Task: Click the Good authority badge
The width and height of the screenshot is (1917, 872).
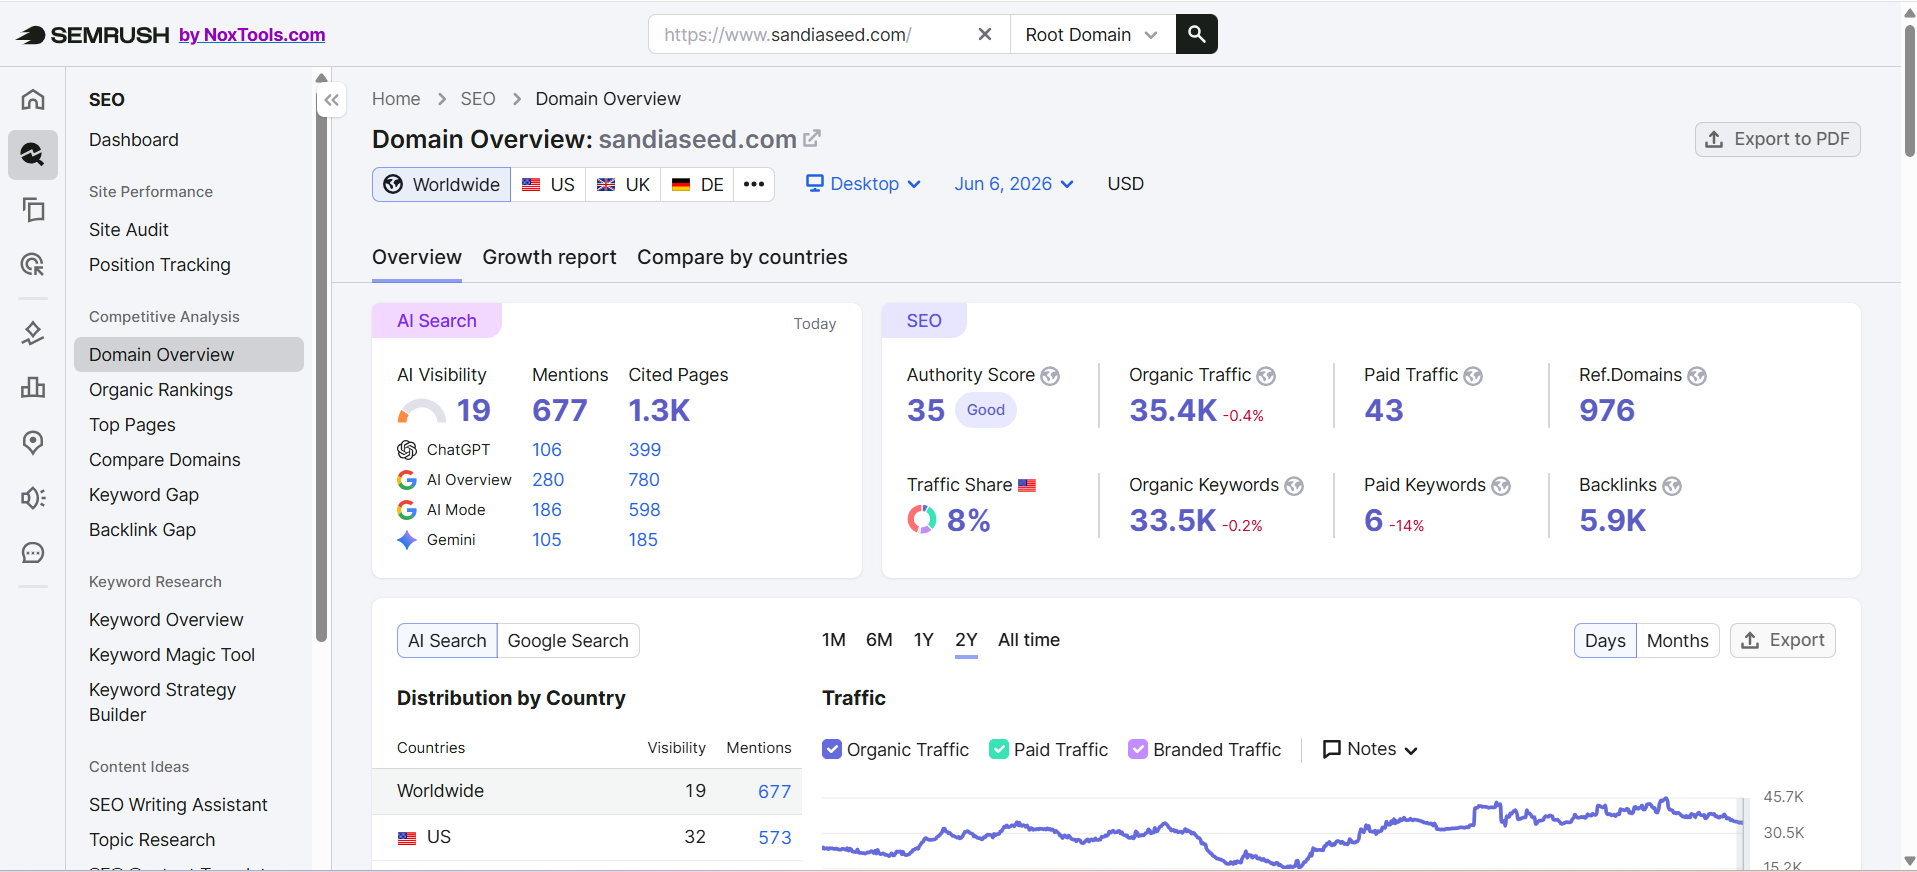Action: (985, 410)
